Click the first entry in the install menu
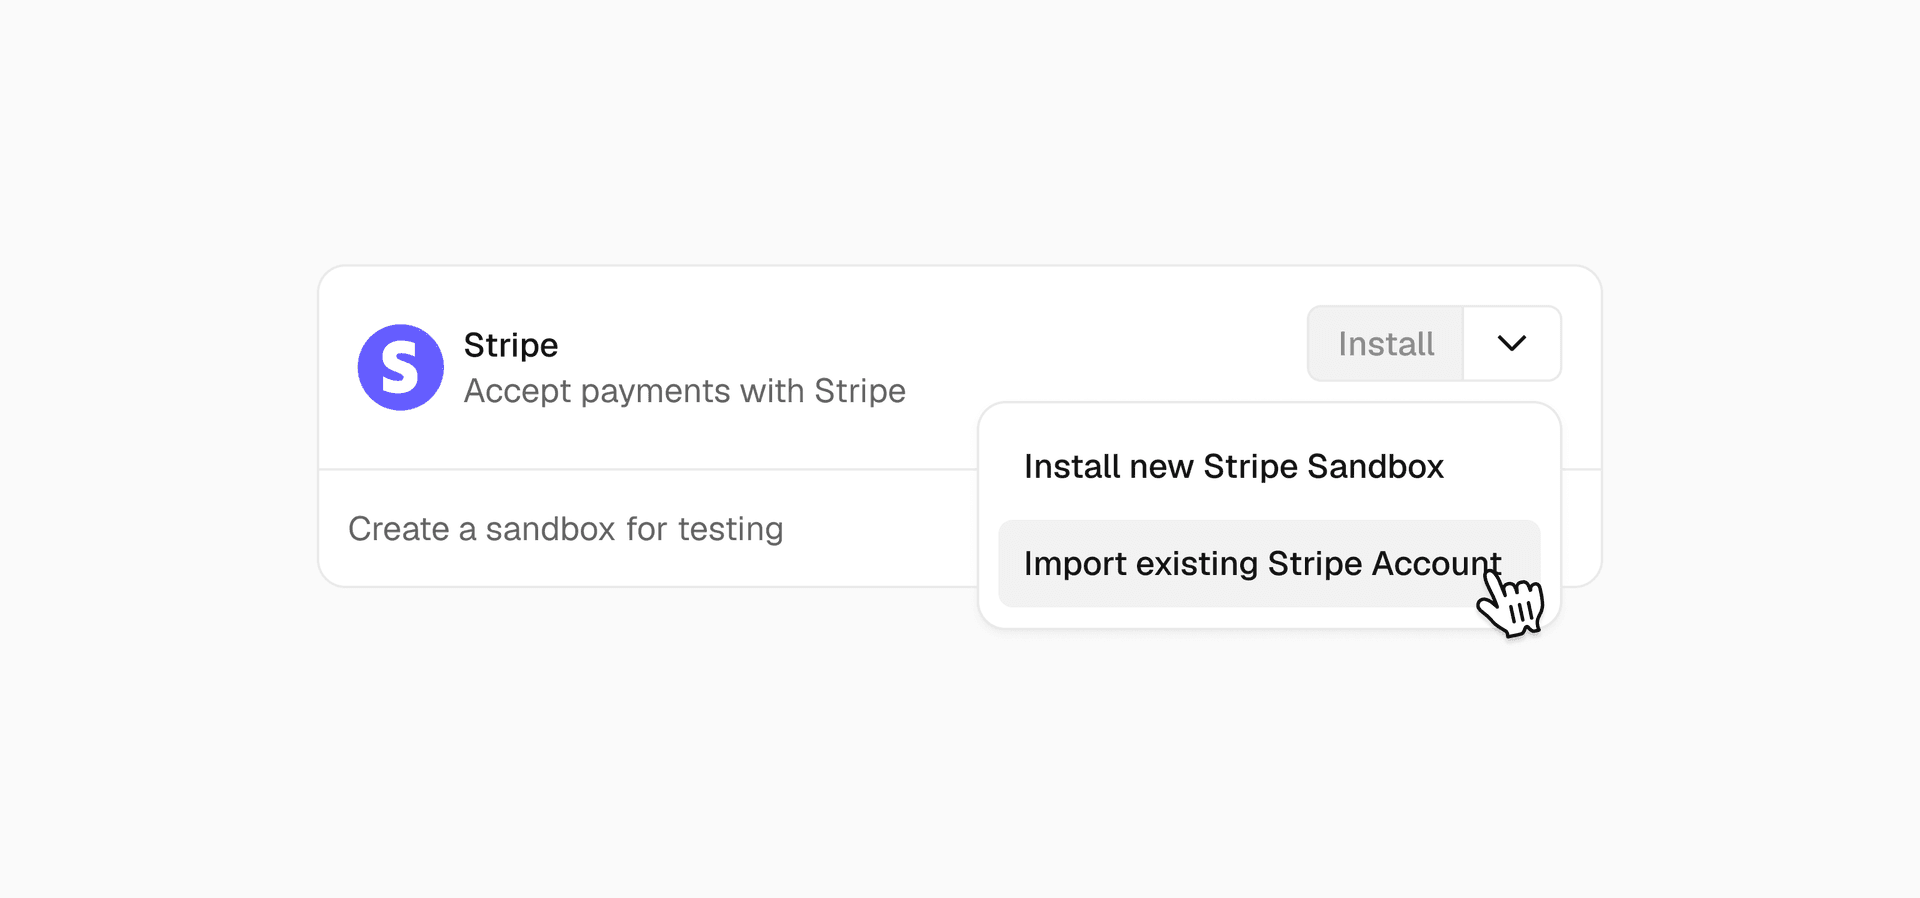The image size is (1920, 898). [1233, 467]
